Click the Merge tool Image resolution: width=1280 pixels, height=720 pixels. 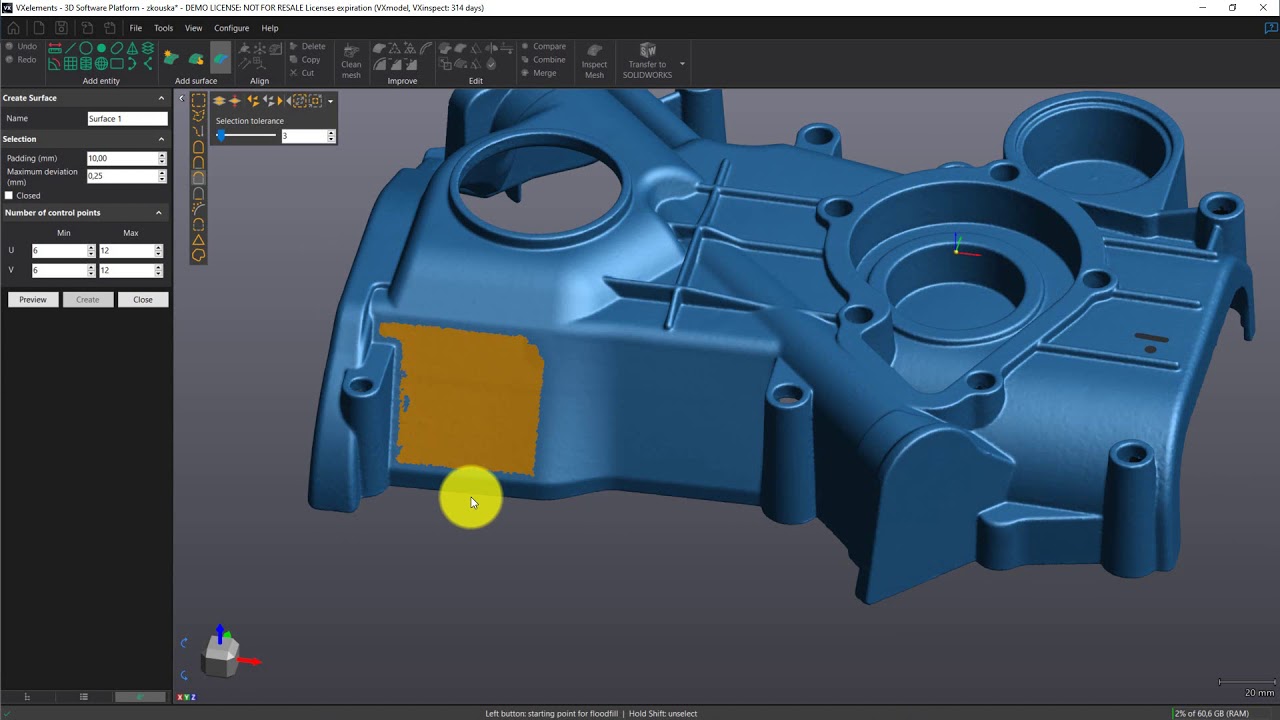pos(539,73)
